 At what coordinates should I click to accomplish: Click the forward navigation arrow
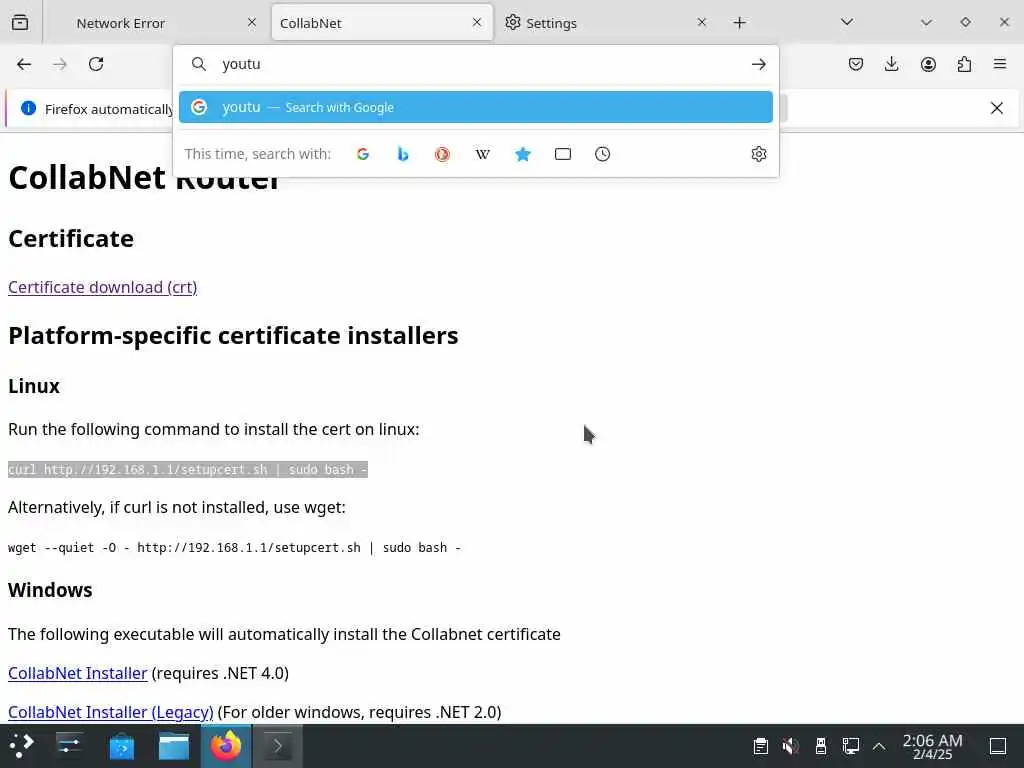59,64
